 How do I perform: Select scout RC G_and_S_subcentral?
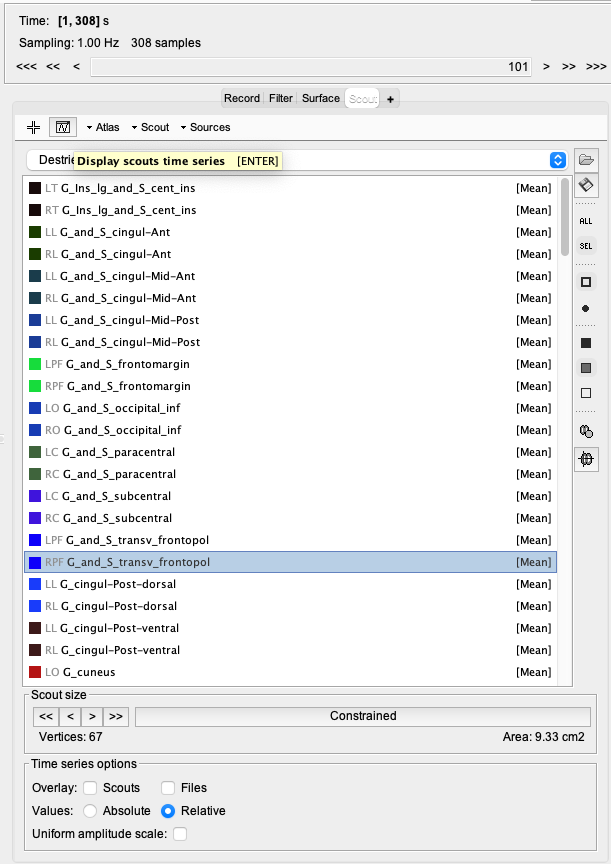coord(290,519)
